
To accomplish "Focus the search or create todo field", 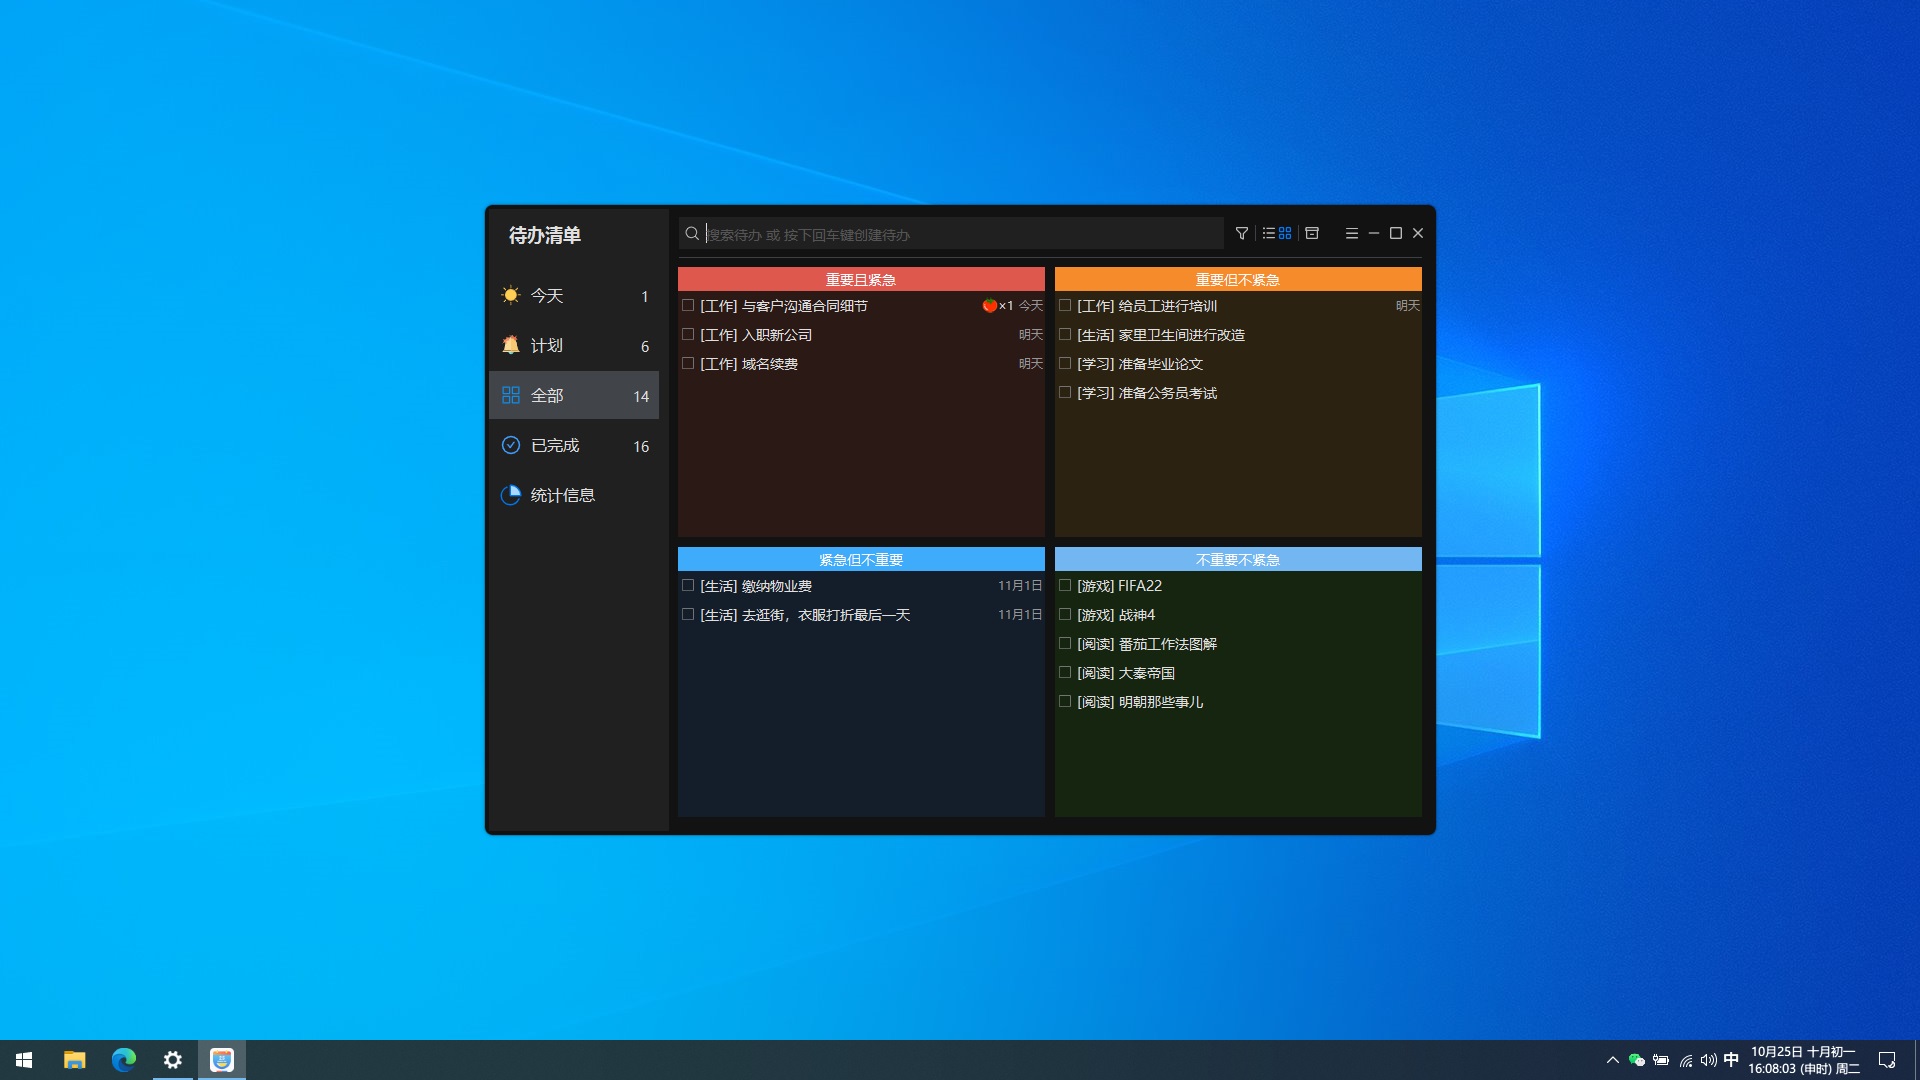I will [x=950, y=234].
